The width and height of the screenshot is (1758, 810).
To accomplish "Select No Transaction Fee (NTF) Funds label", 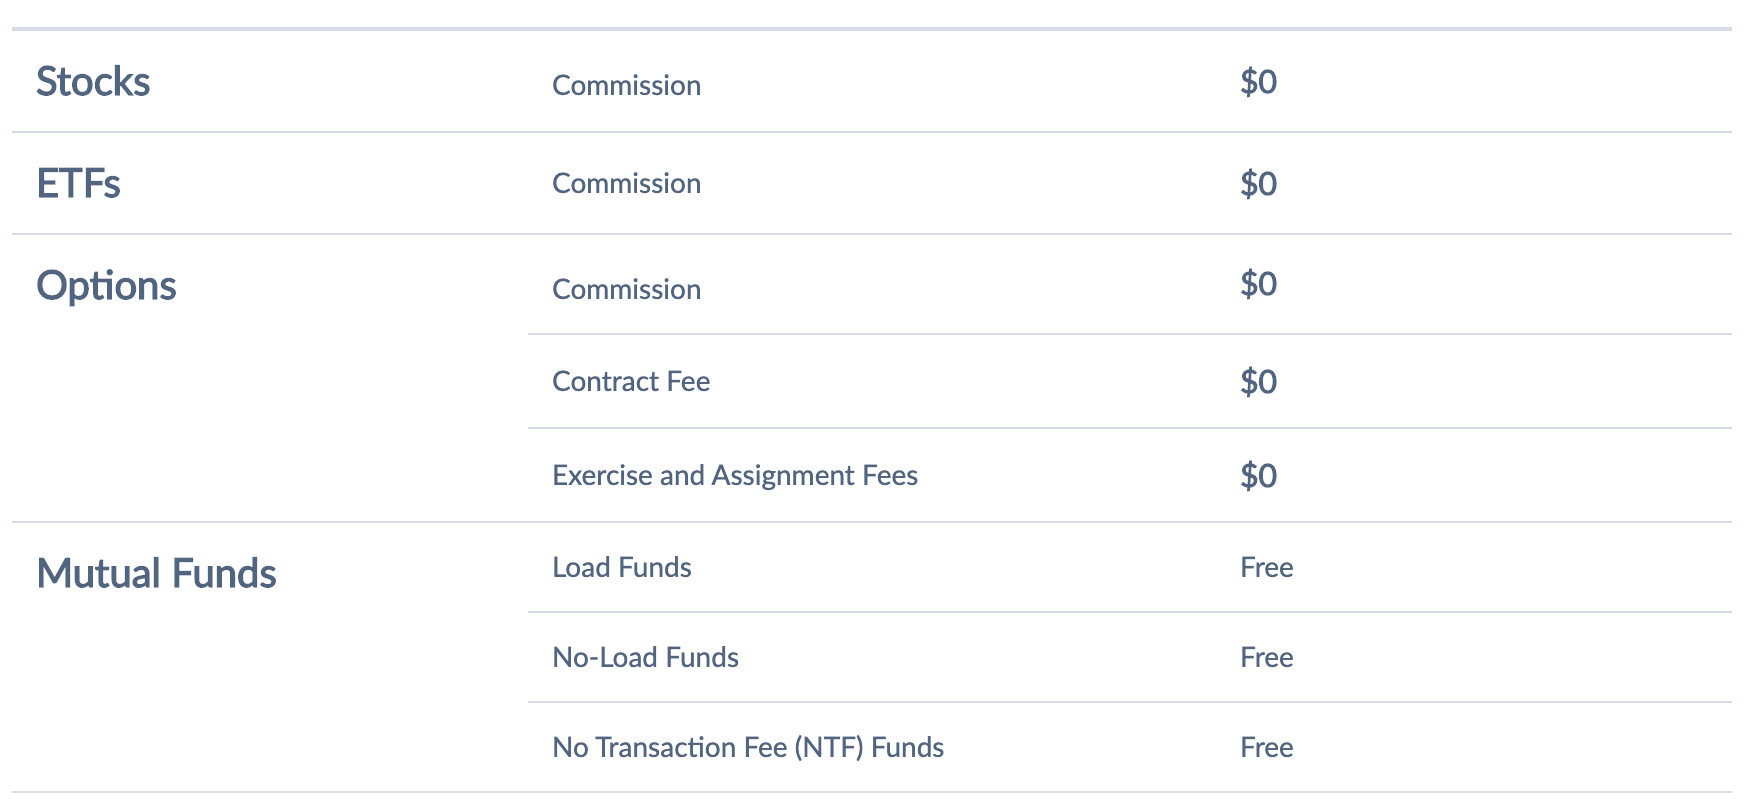I will [748, 748].
